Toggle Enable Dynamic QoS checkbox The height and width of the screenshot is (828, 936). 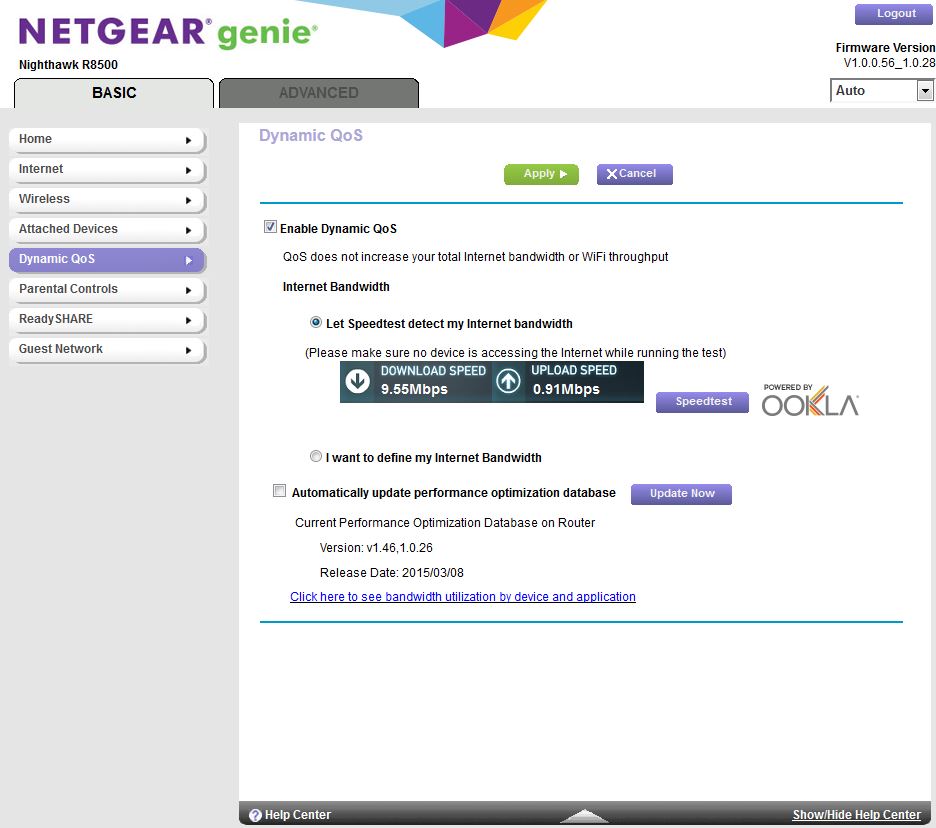coord(270,227)
